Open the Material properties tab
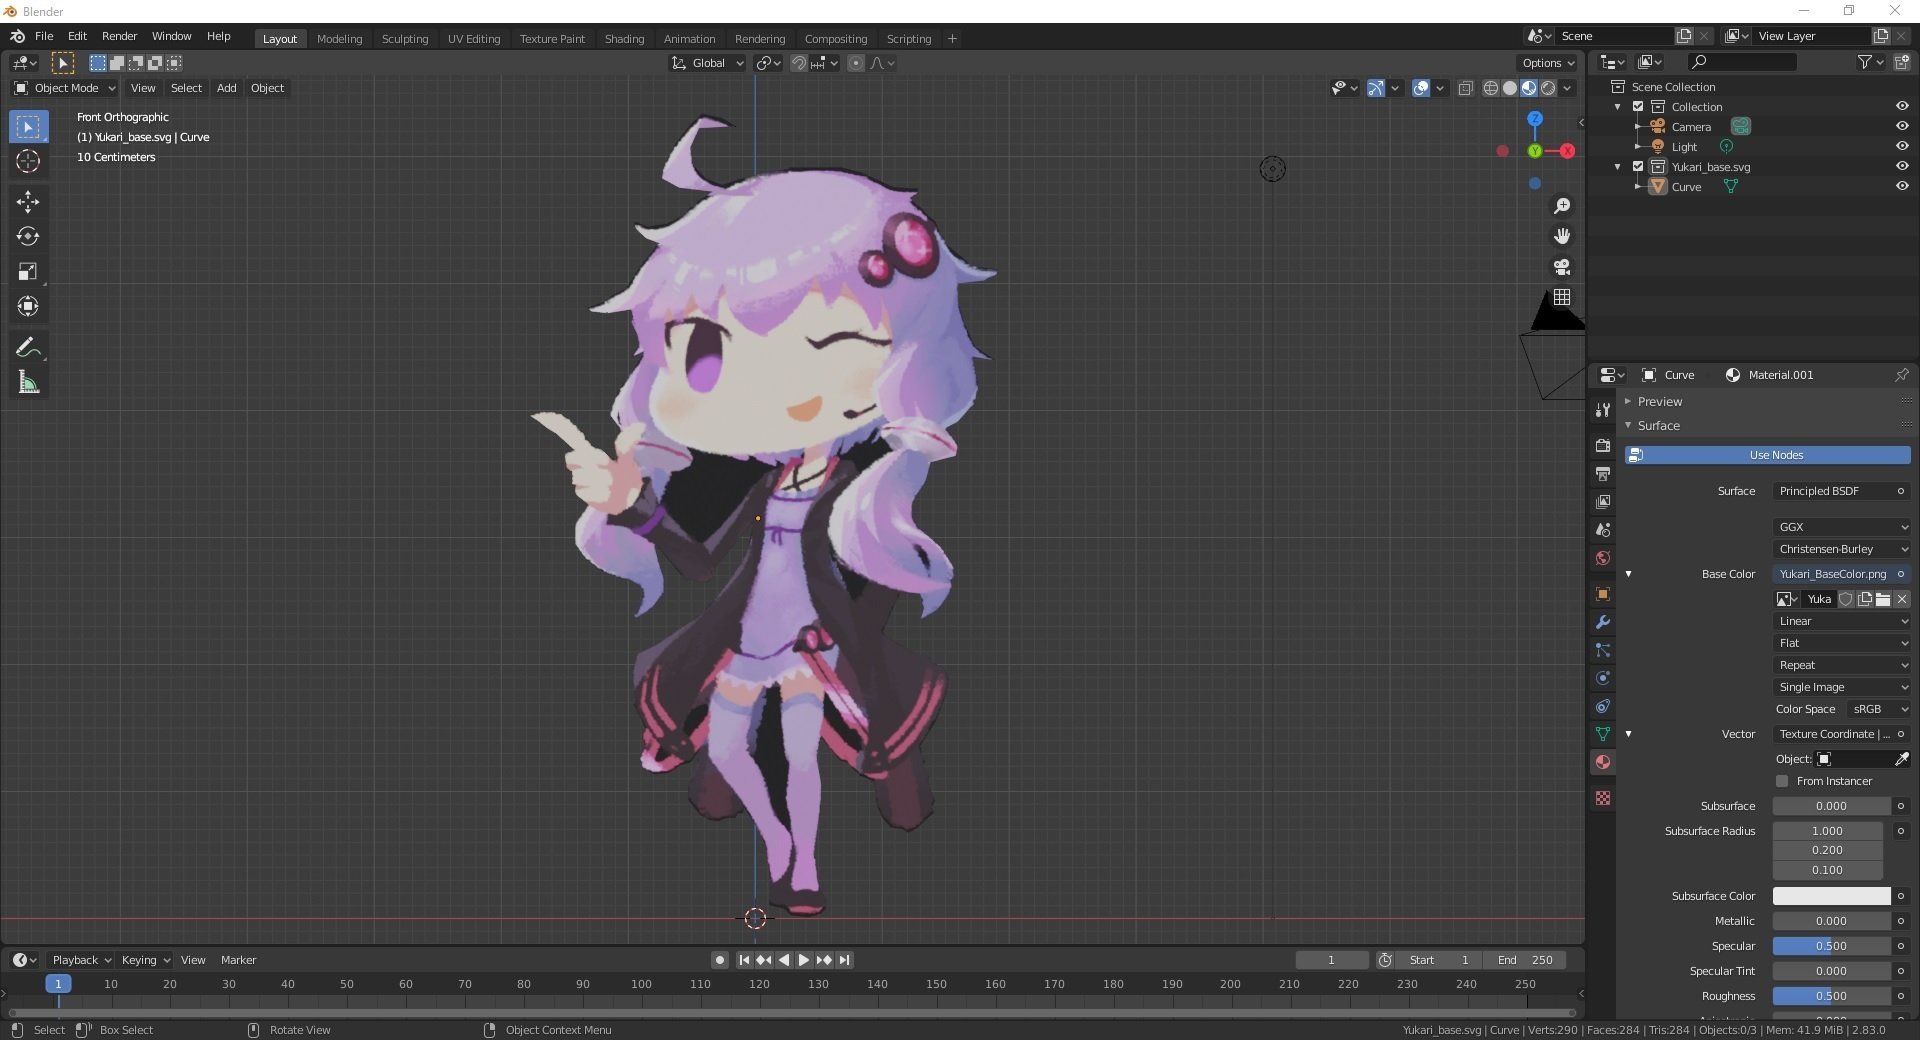Screen dimensions: 1920x1040 click(x=1603, y=762)
